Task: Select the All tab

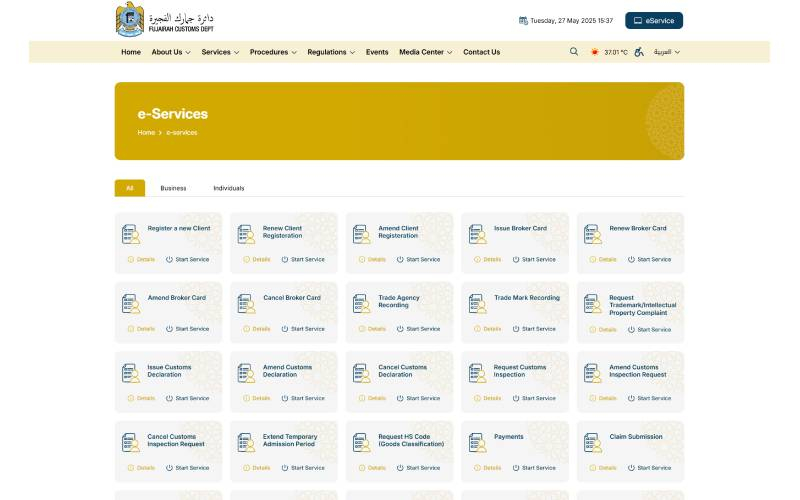Action: [x=130, y=188]
